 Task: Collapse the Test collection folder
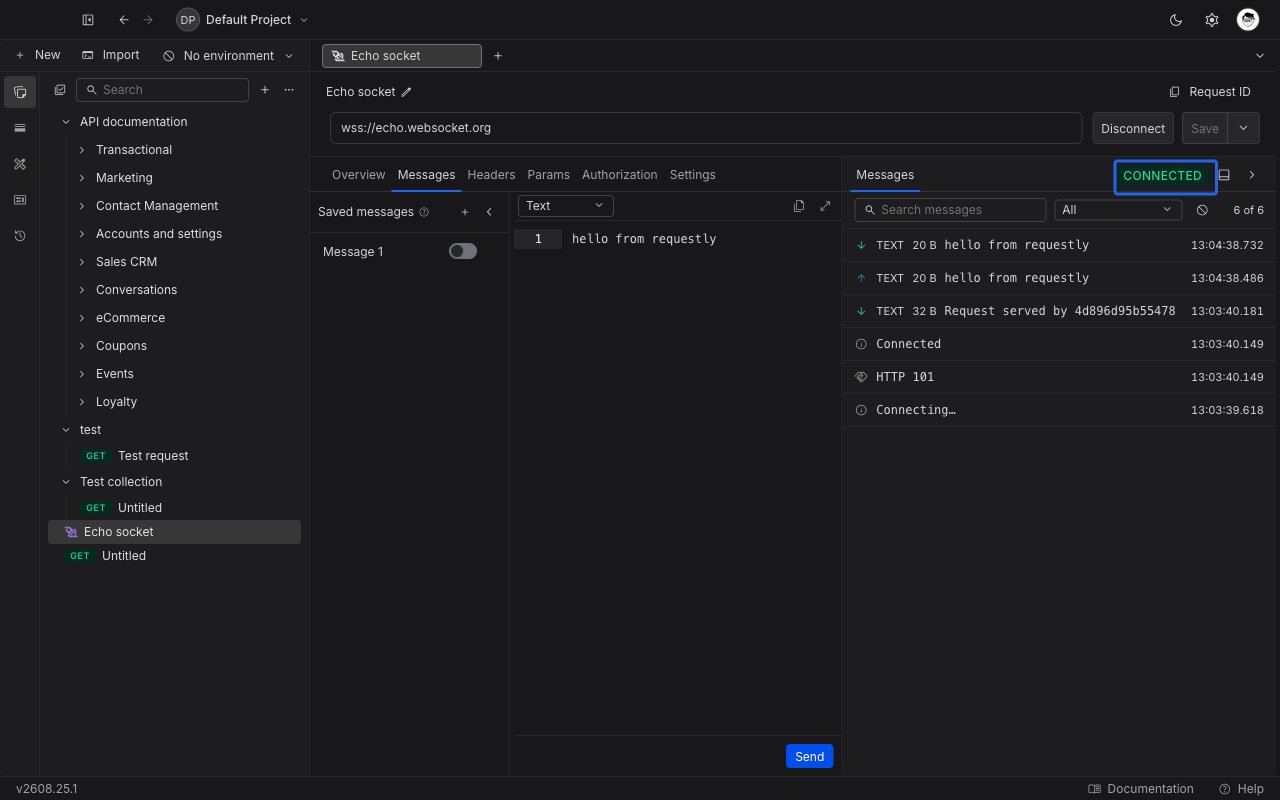(x=66, y=482)
